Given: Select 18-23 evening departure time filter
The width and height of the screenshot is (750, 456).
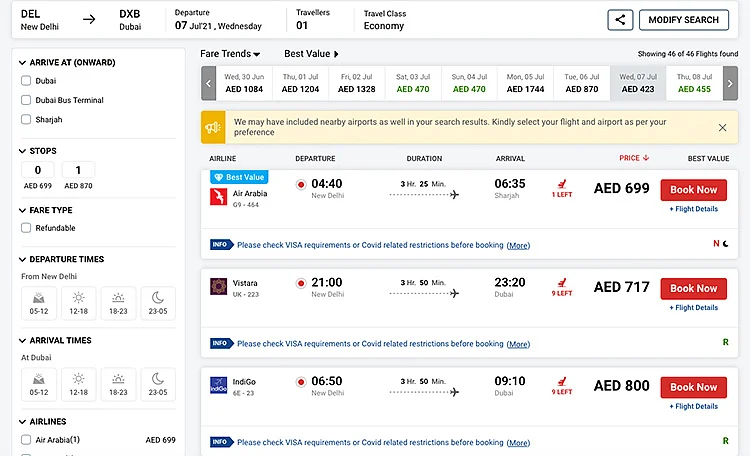Looking at the screenshot, I should click(x=118, y=303).
